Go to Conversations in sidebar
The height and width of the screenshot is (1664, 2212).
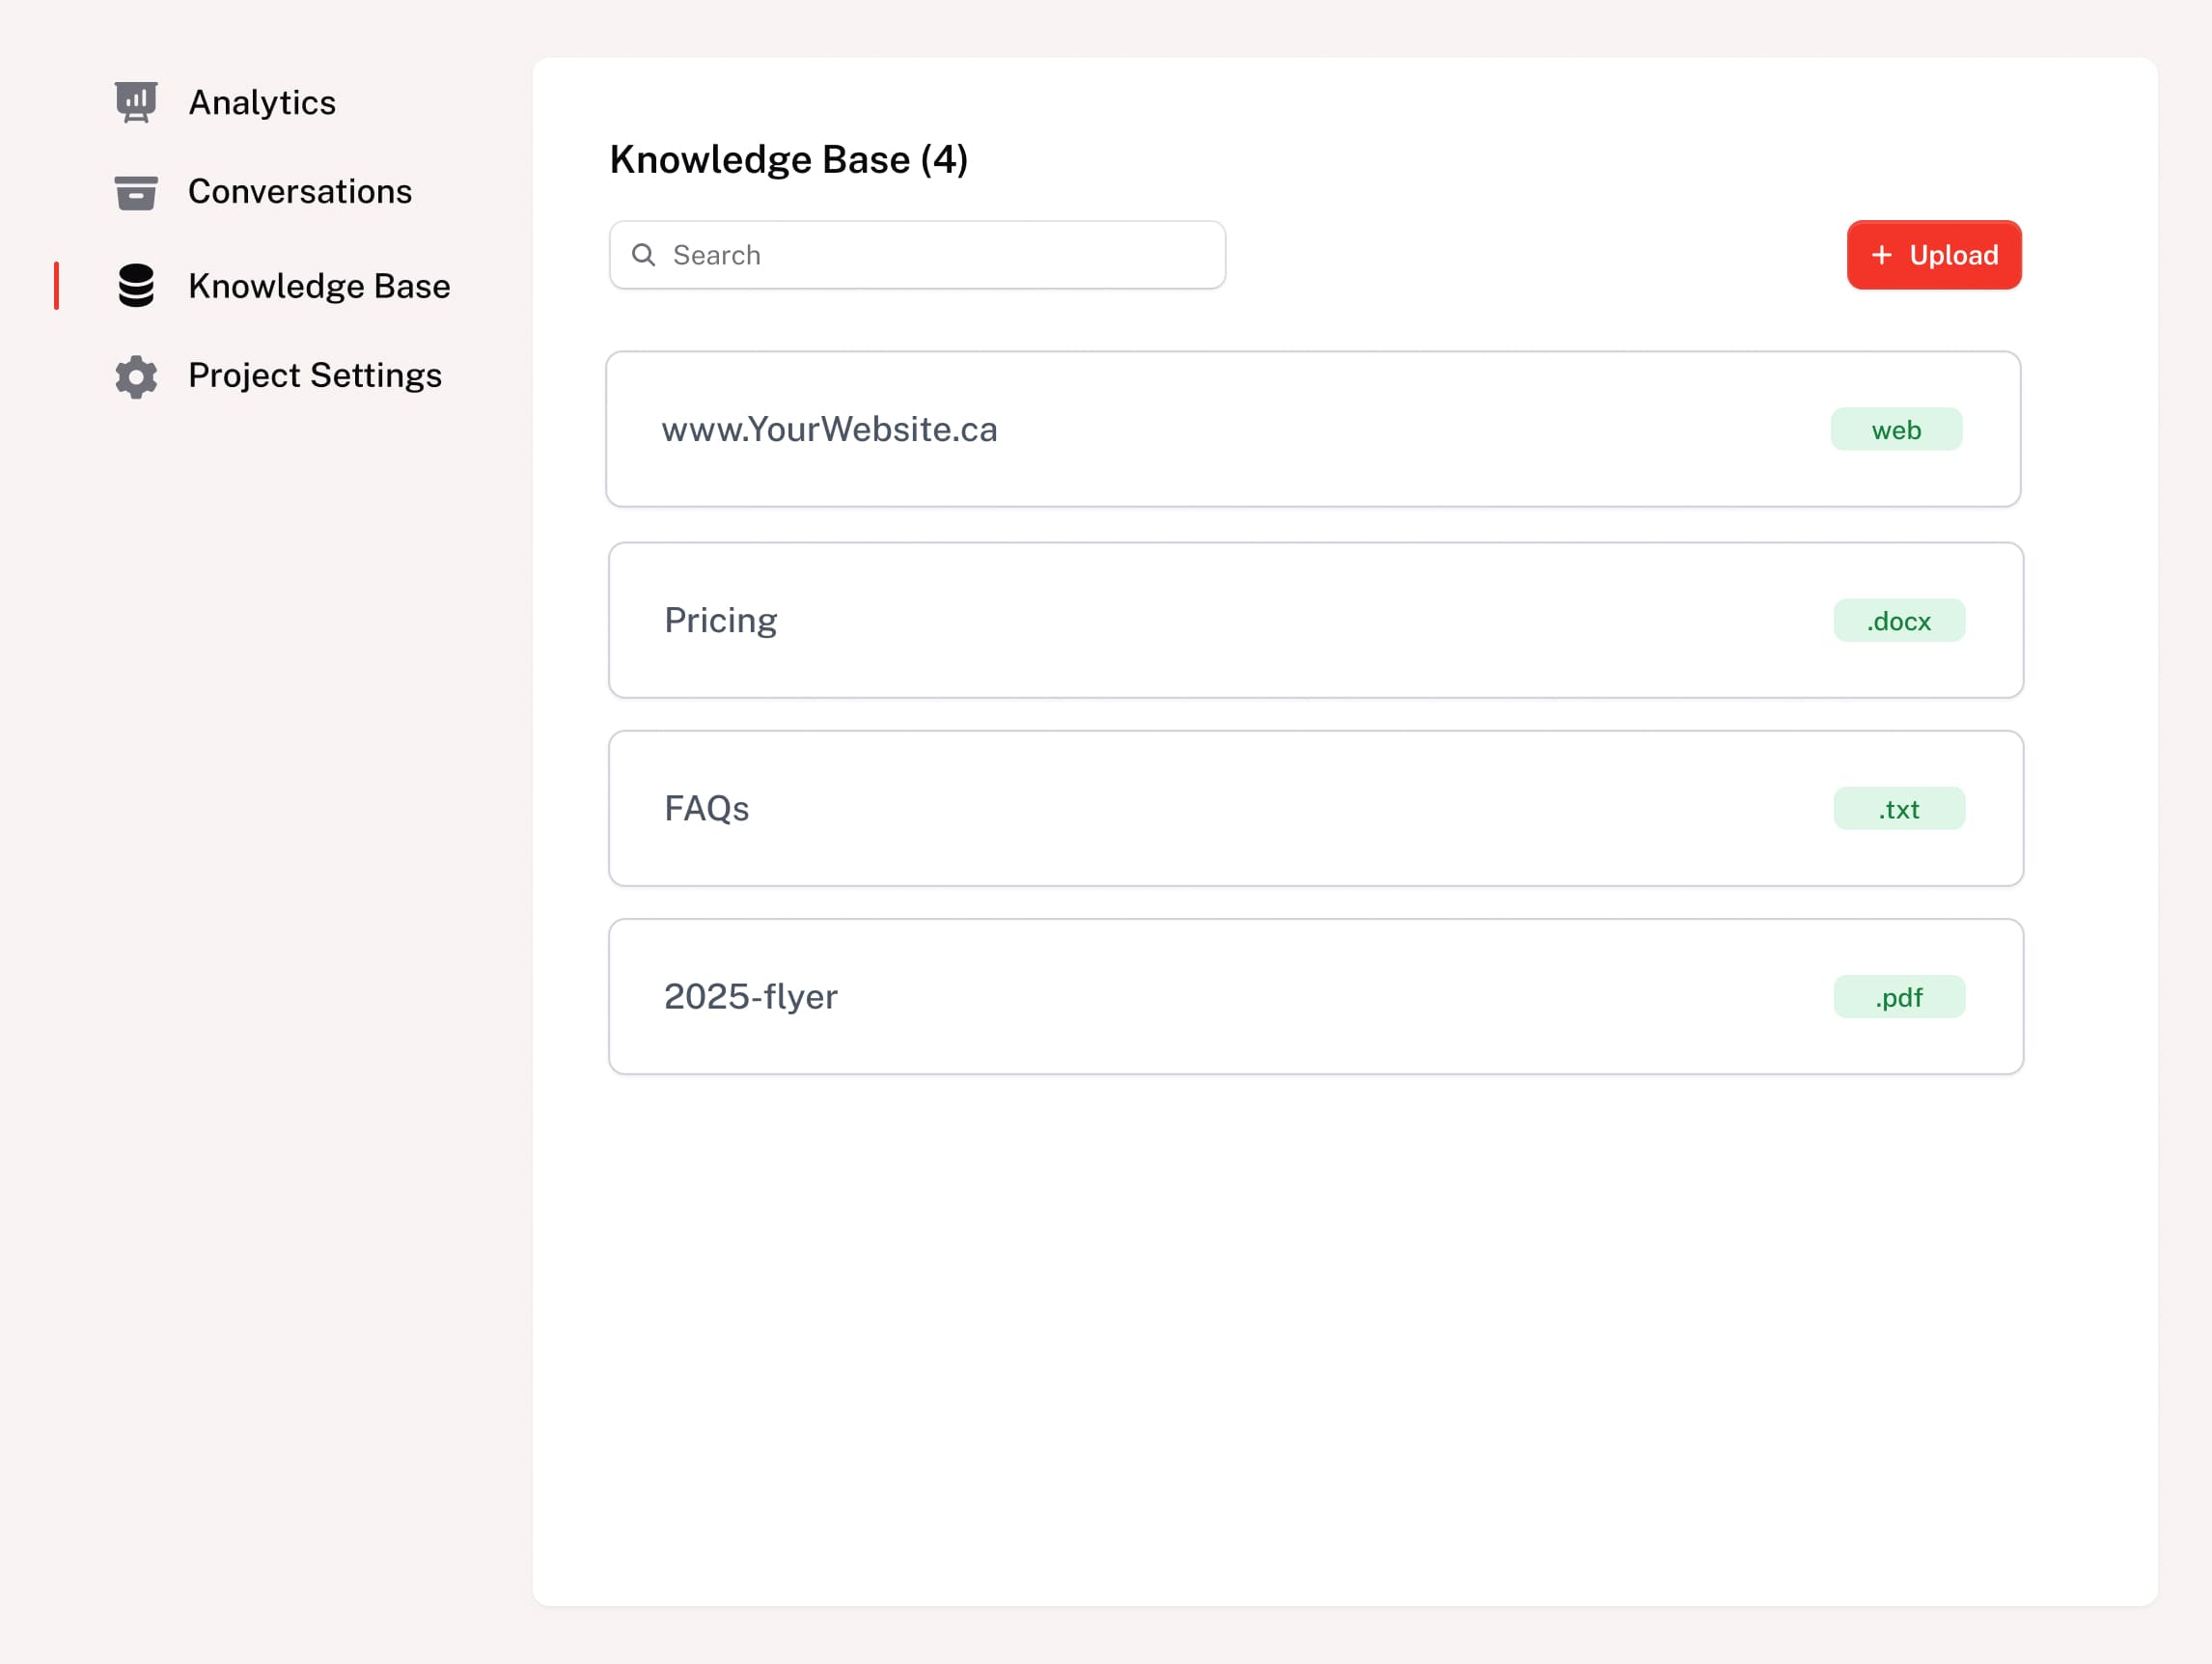[x=300, y=191]
